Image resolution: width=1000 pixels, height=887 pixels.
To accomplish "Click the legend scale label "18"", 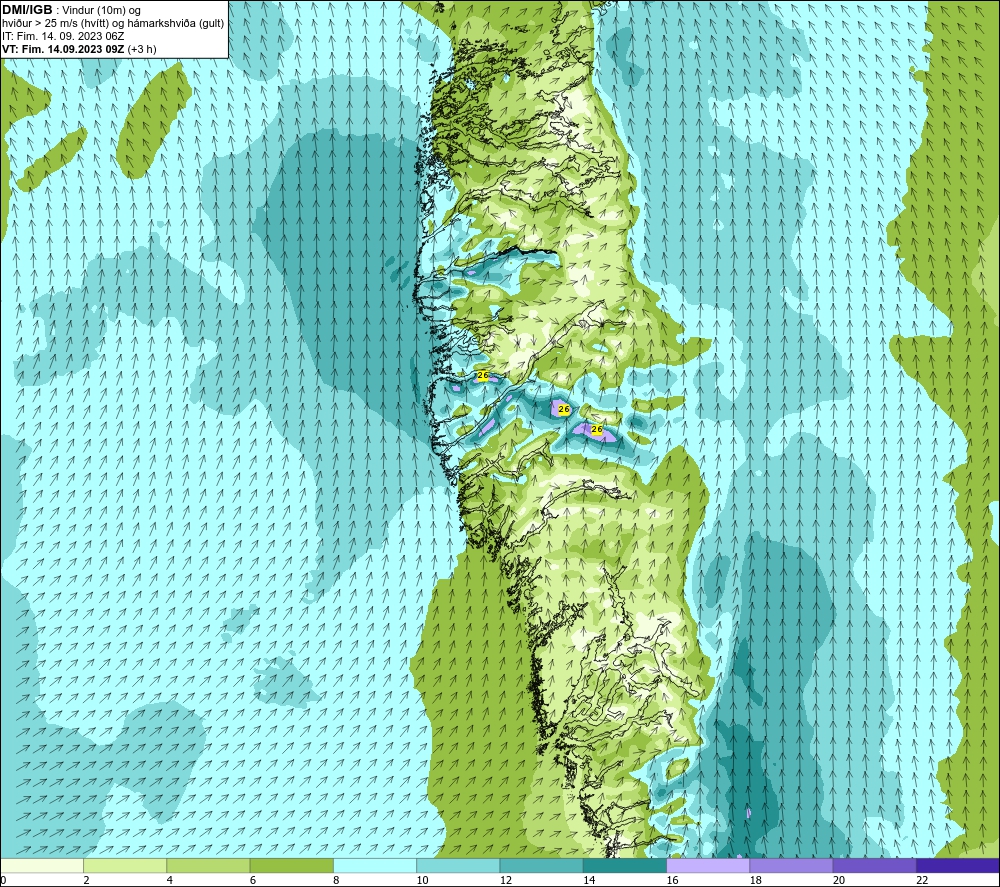I will click(x=755, y=881).
